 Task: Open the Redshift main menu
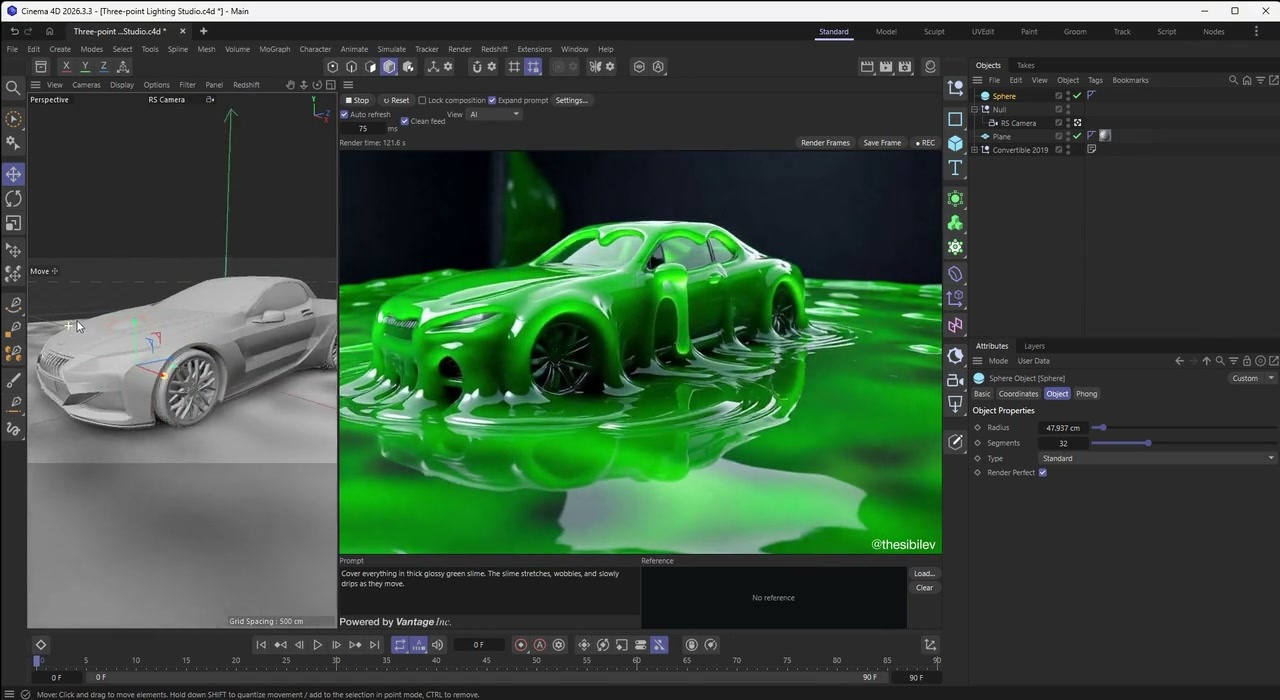click(x=494, y=49)
